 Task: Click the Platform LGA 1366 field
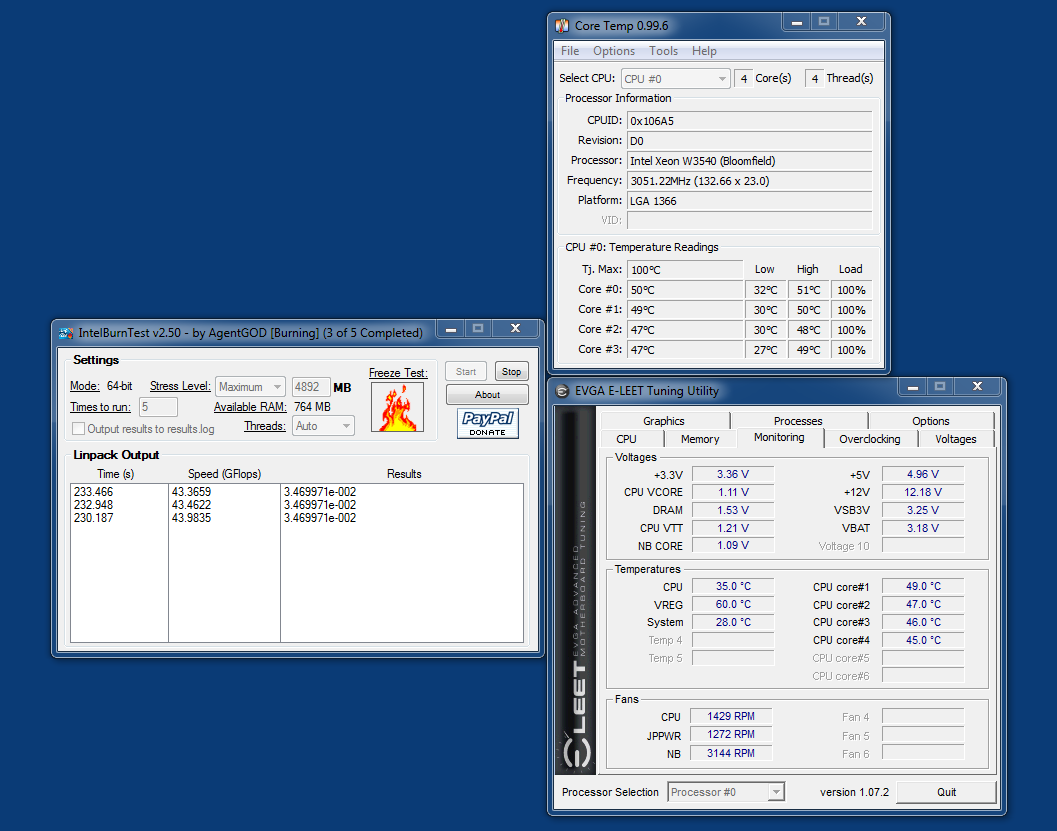pos(750,201)
